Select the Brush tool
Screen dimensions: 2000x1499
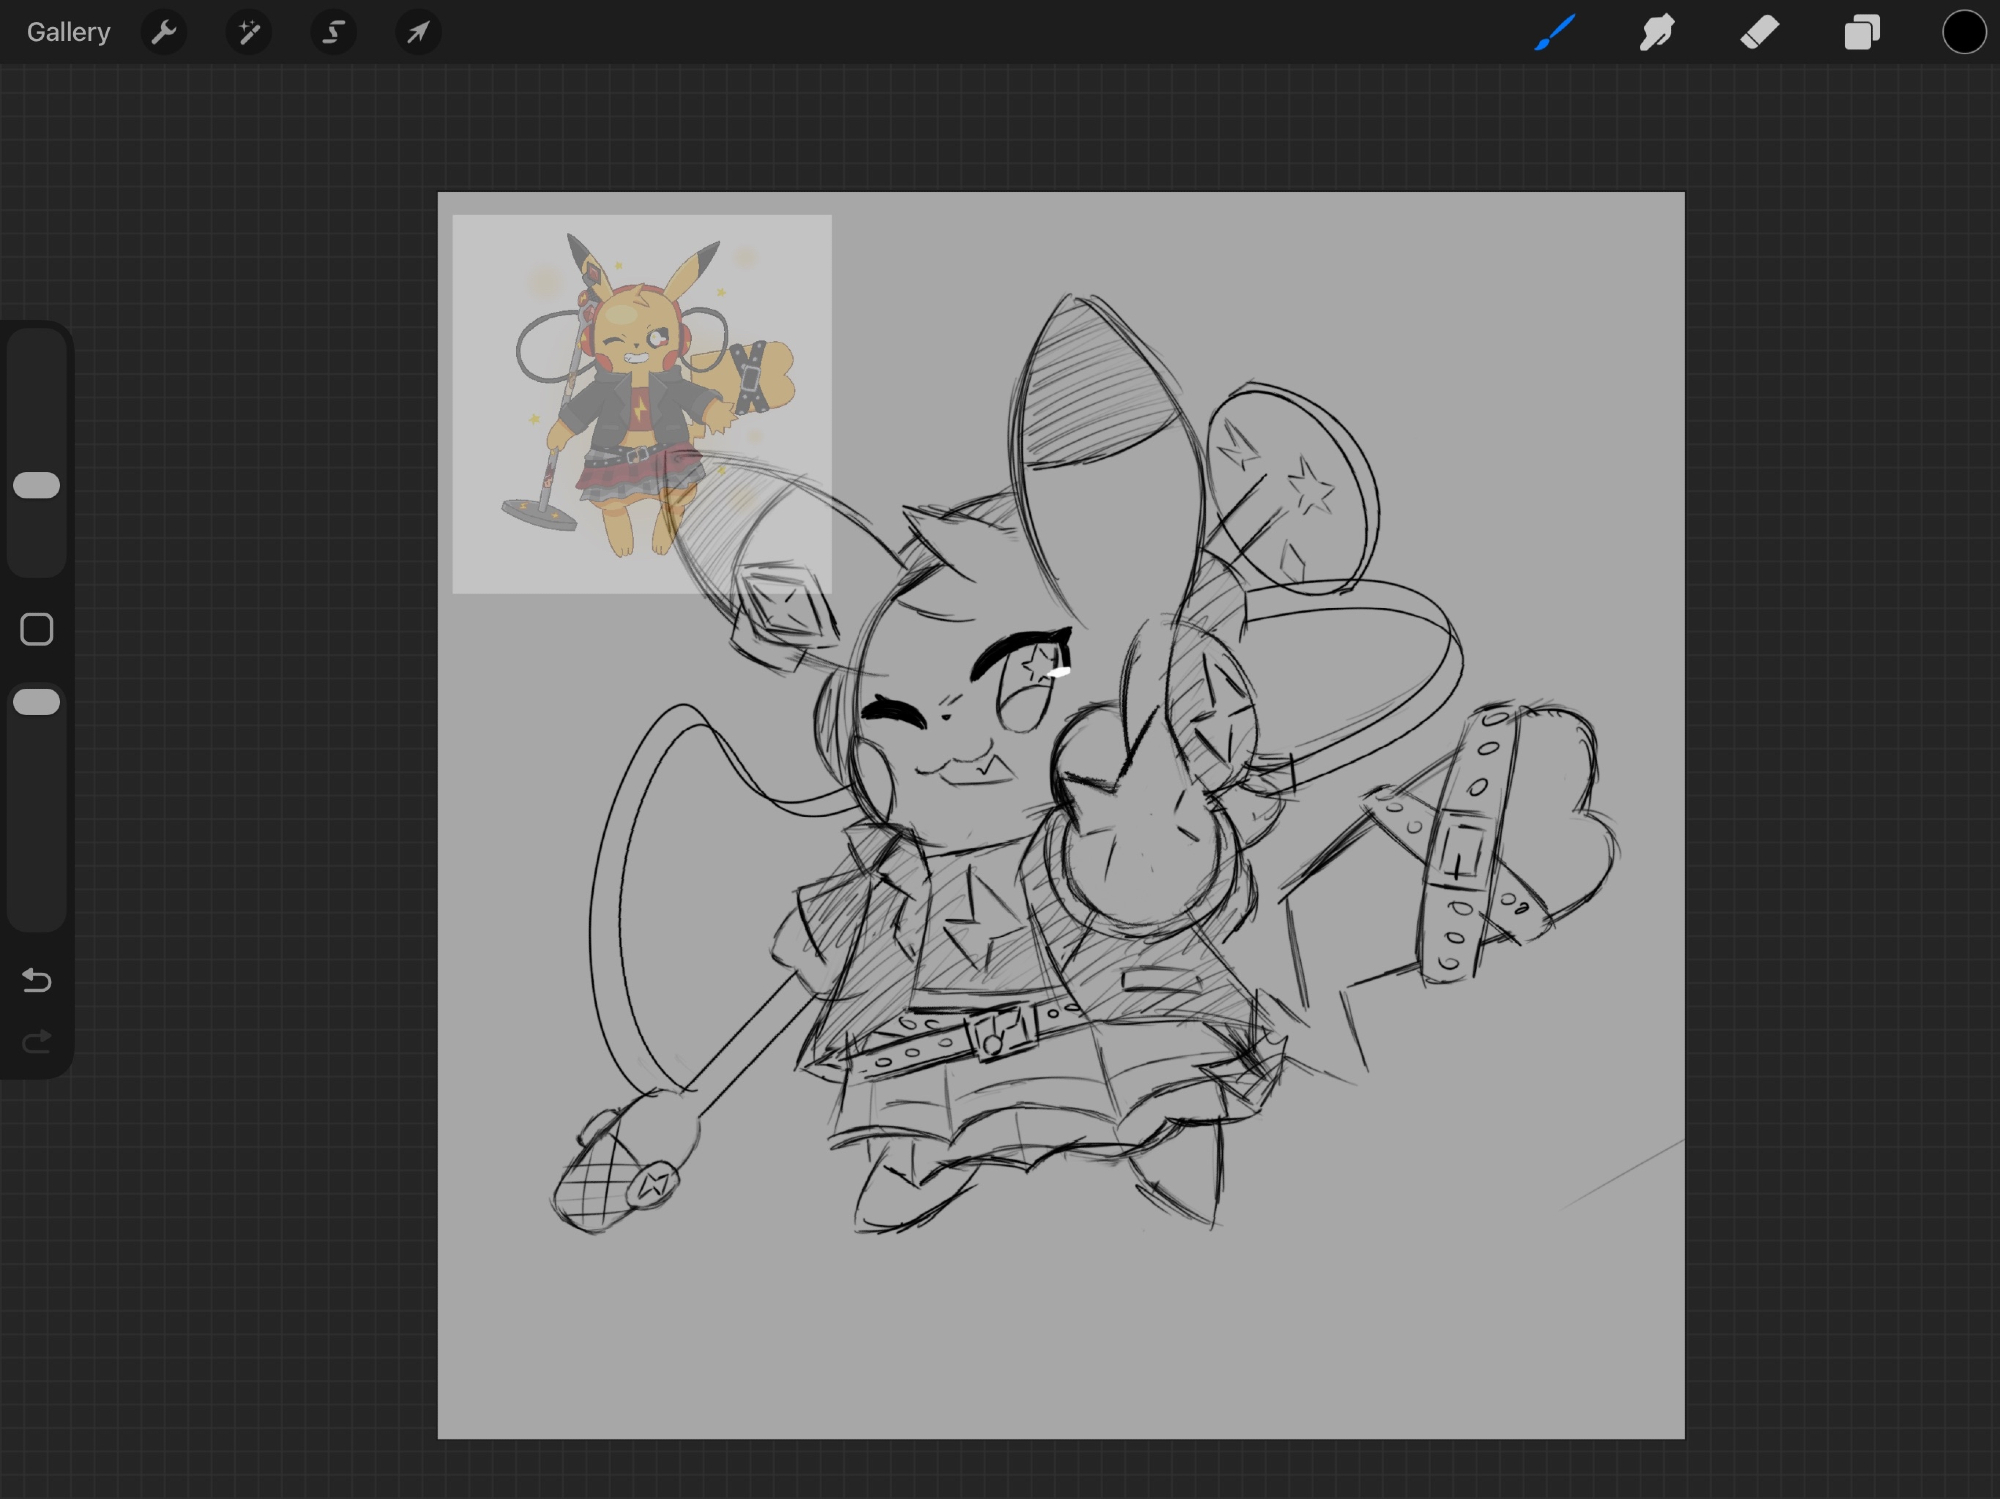1555,32
